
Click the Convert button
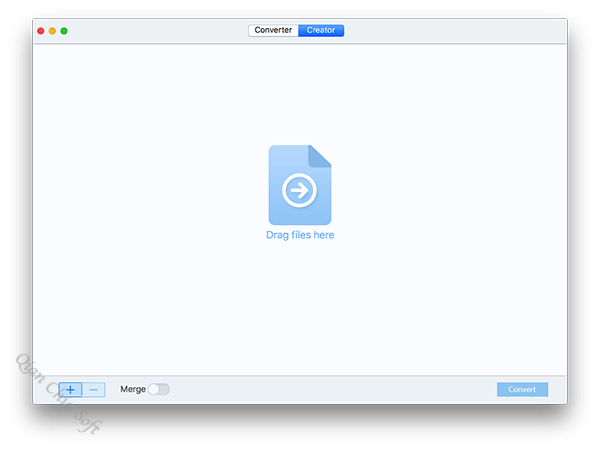pos(522,389)
